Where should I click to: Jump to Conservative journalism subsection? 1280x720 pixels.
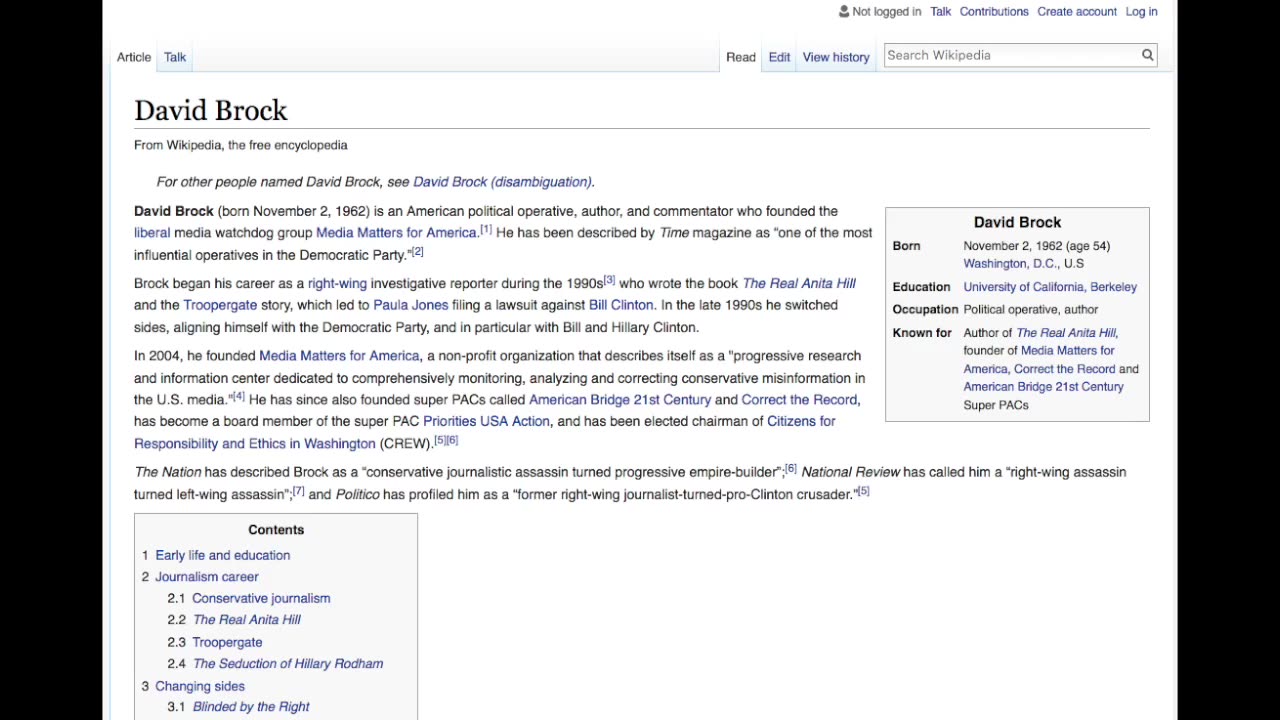(x=261, y=599)
